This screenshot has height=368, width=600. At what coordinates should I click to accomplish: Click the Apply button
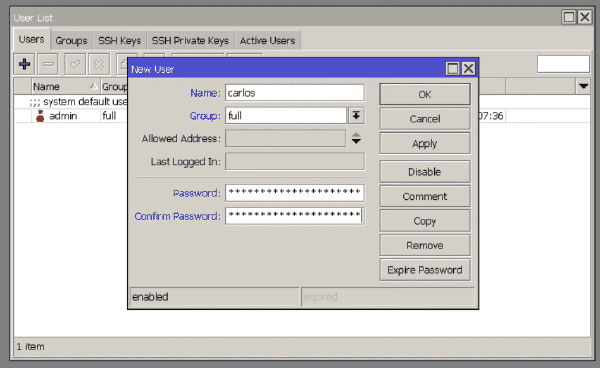(x=425, y=143)
